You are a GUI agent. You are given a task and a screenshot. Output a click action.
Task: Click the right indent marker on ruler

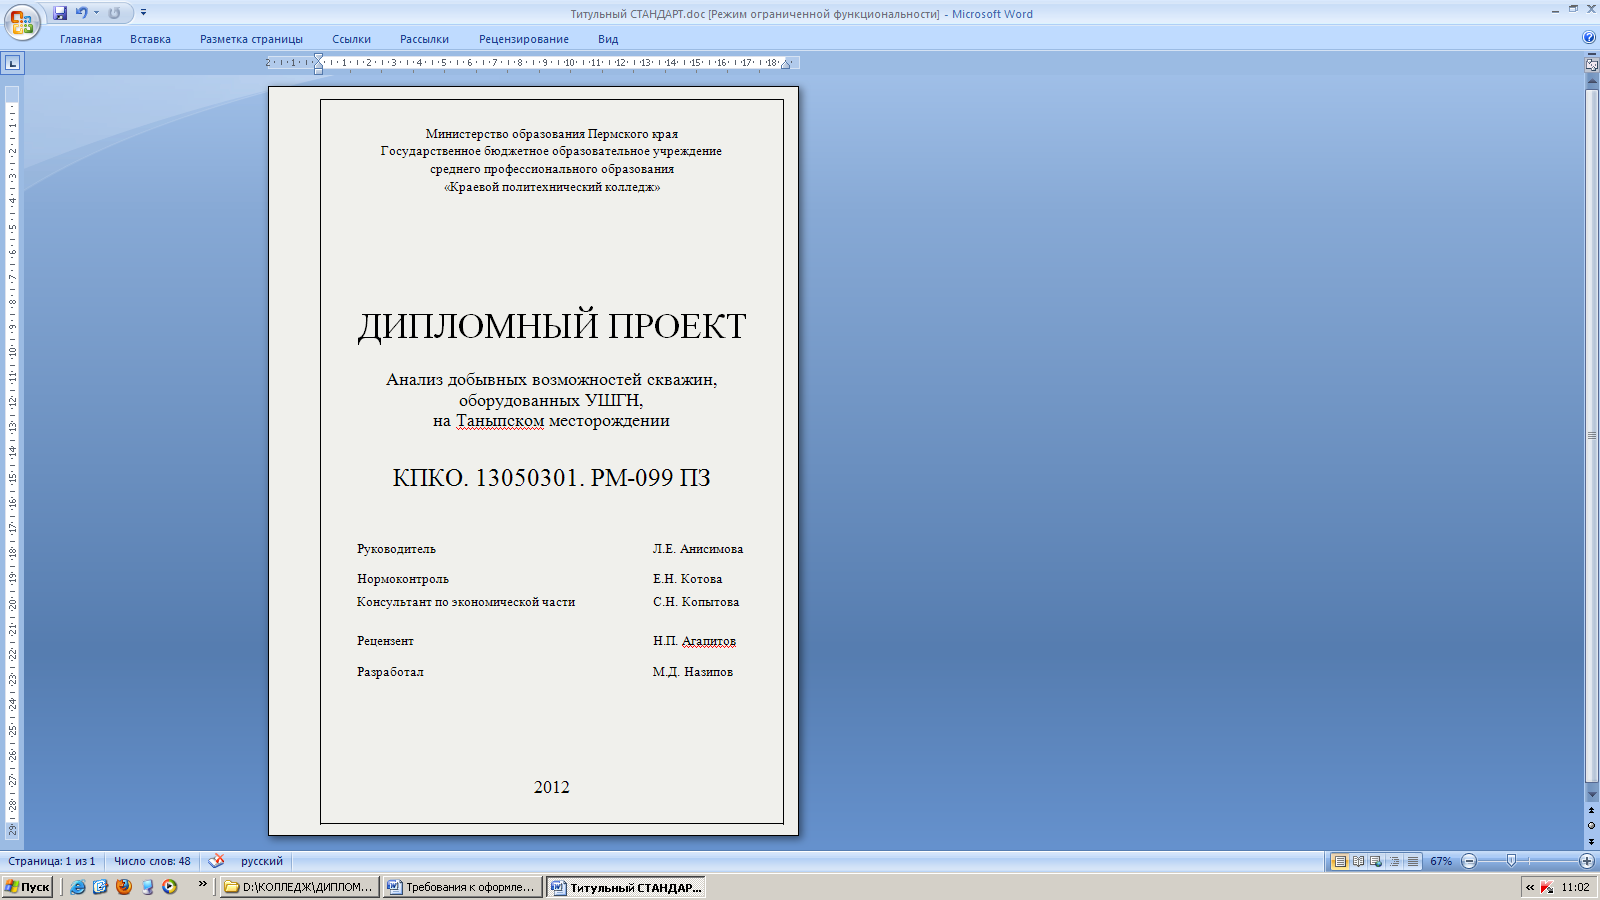[x=786, y=65]
